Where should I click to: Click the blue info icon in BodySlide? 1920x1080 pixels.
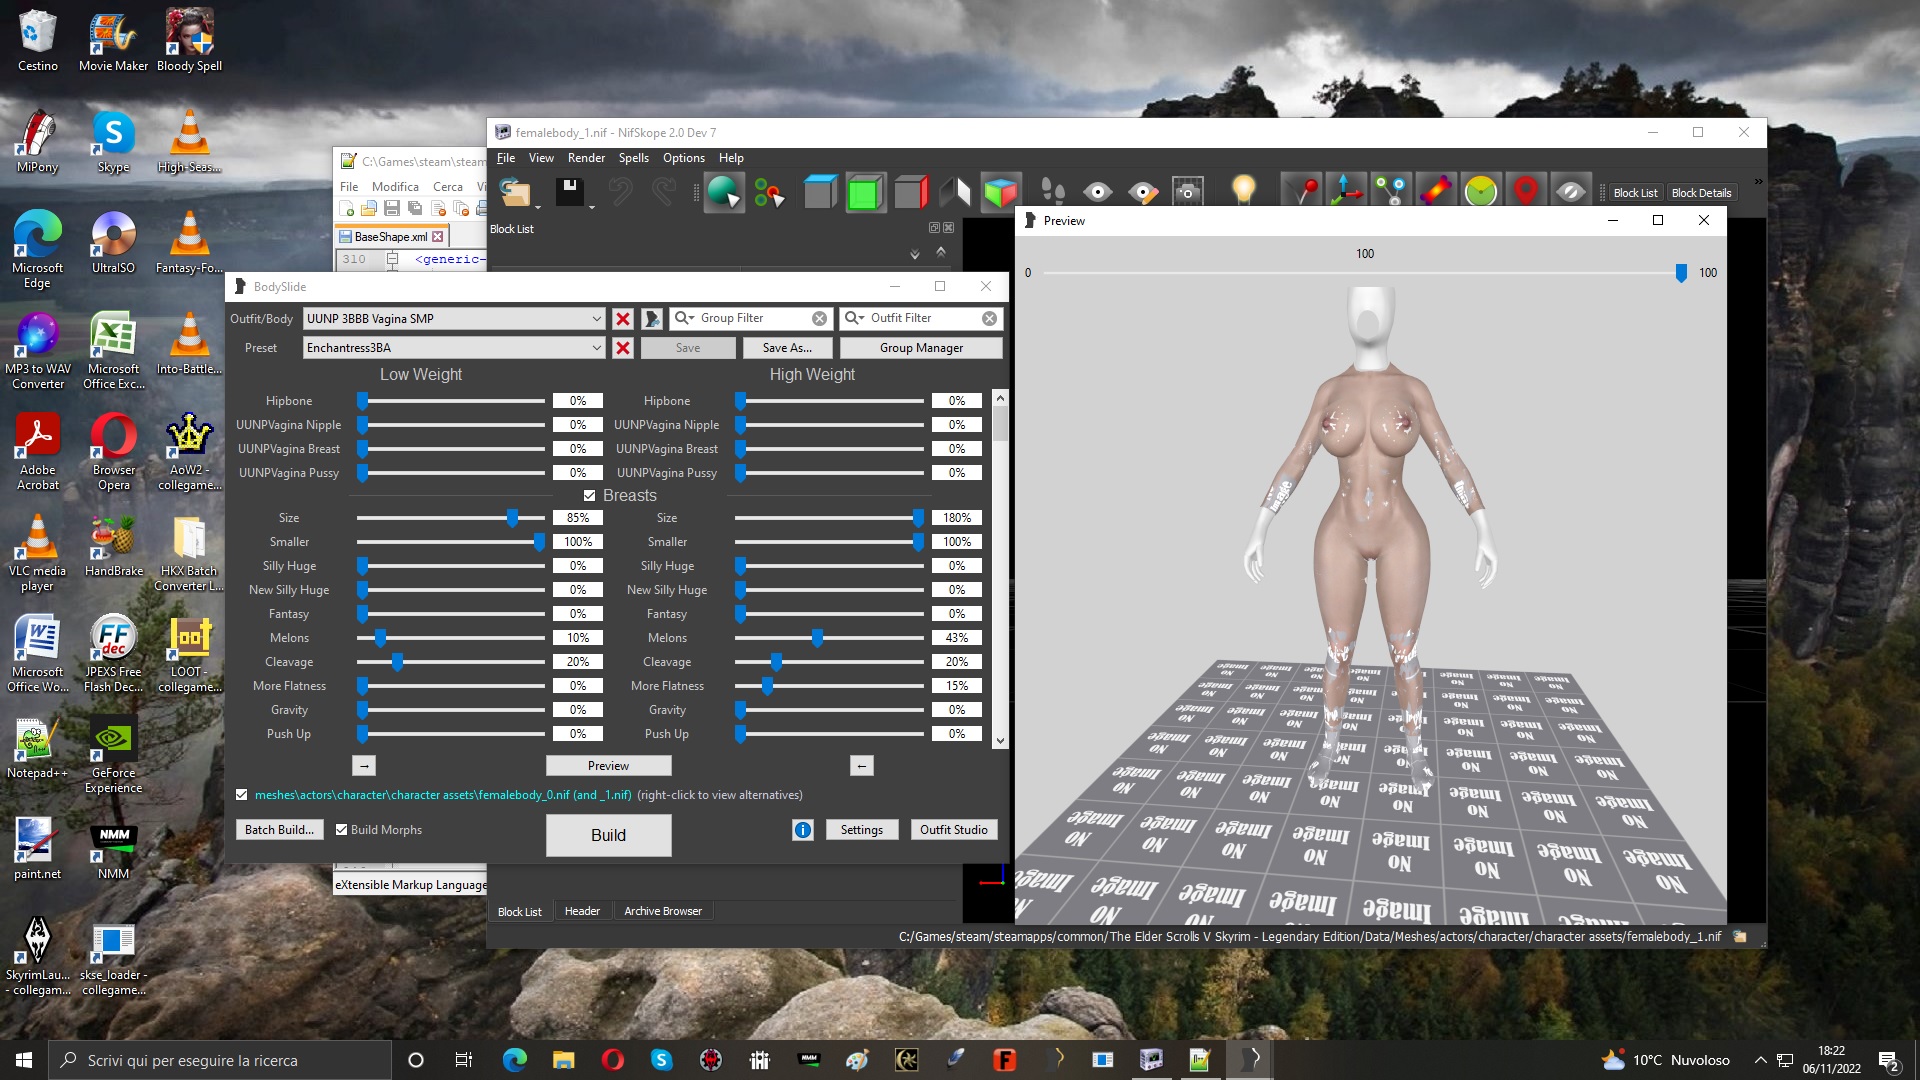click(x=802, y=830)
